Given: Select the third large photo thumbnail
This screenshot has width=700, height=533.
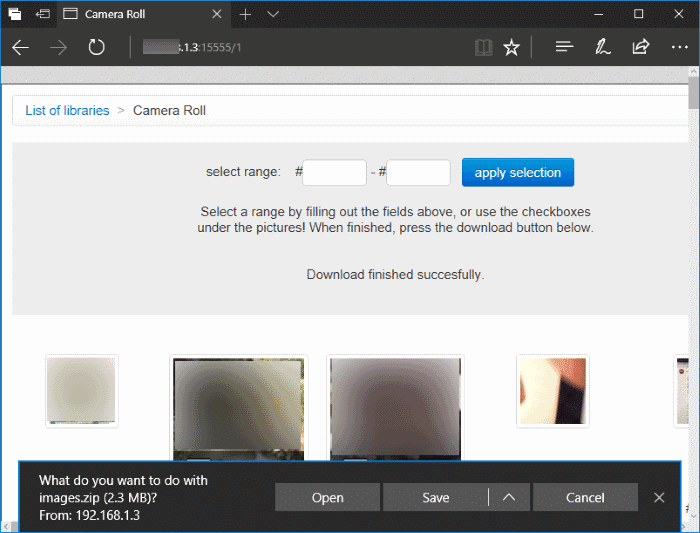Looking at the screenshot, I should pyautogui.click(x=396, y=408).
